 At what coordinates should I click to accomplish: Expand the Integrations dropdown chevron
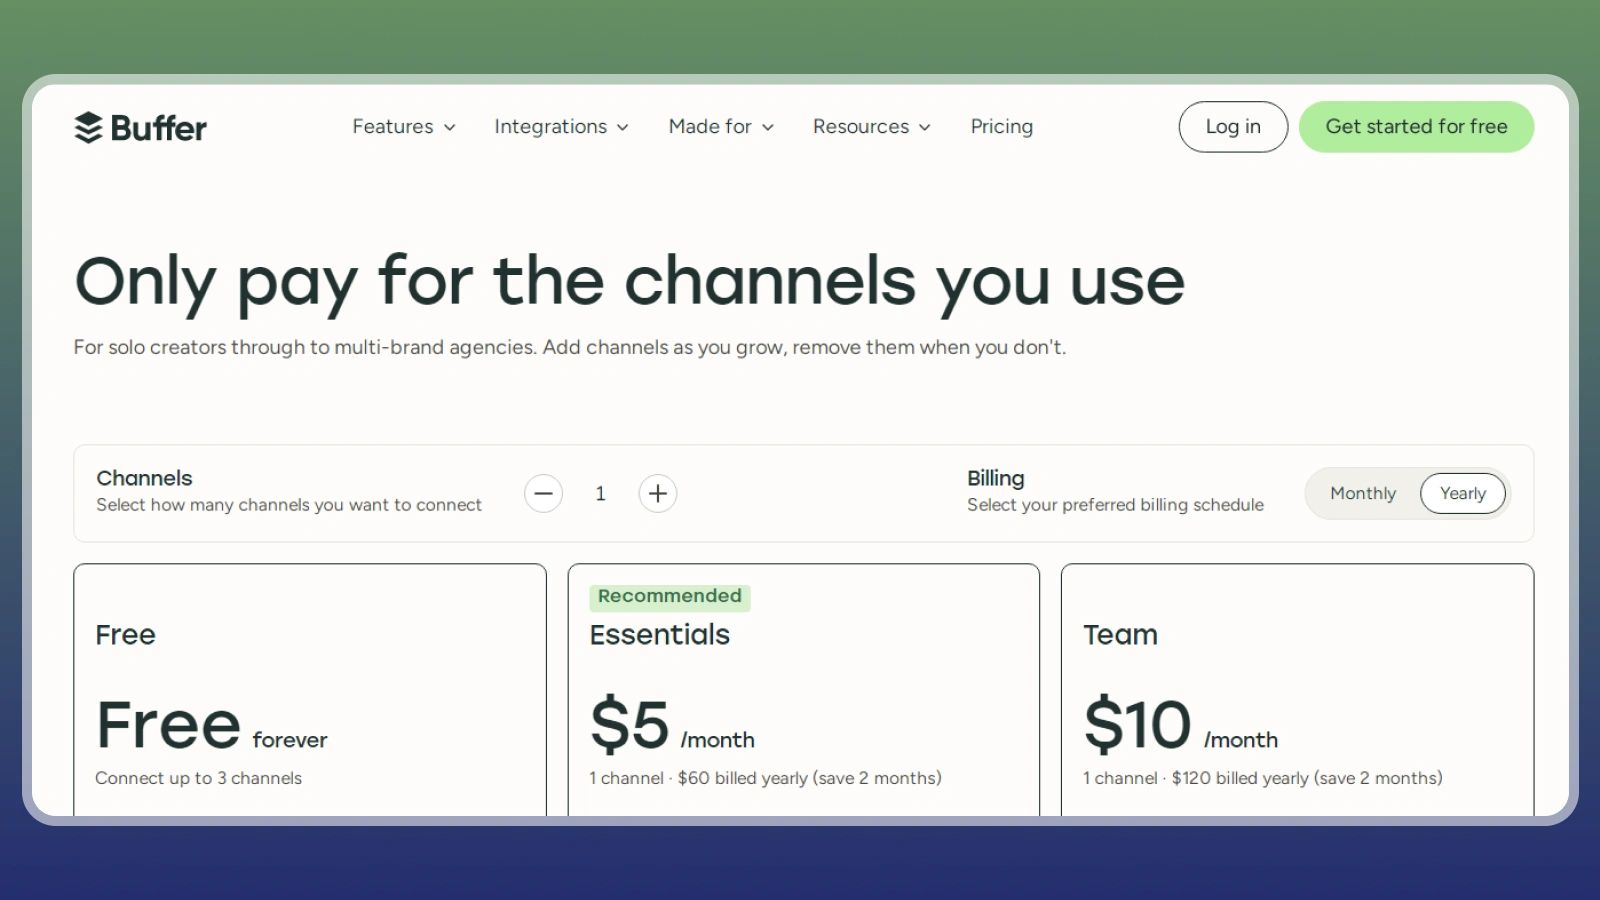coord(623,127)
